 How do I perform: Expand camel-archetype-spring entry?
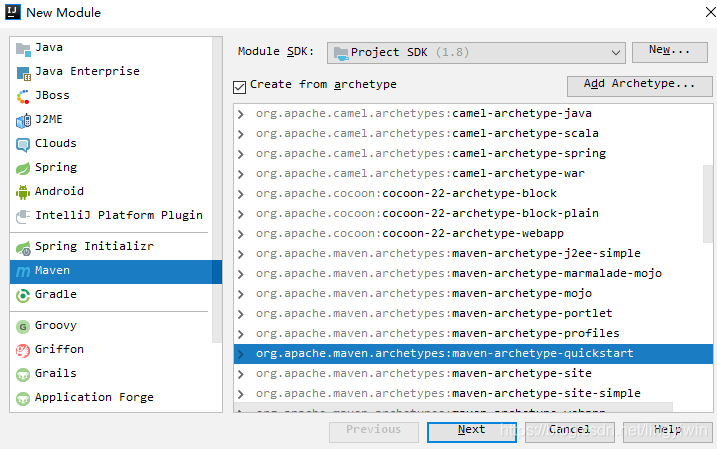[241, 155]
